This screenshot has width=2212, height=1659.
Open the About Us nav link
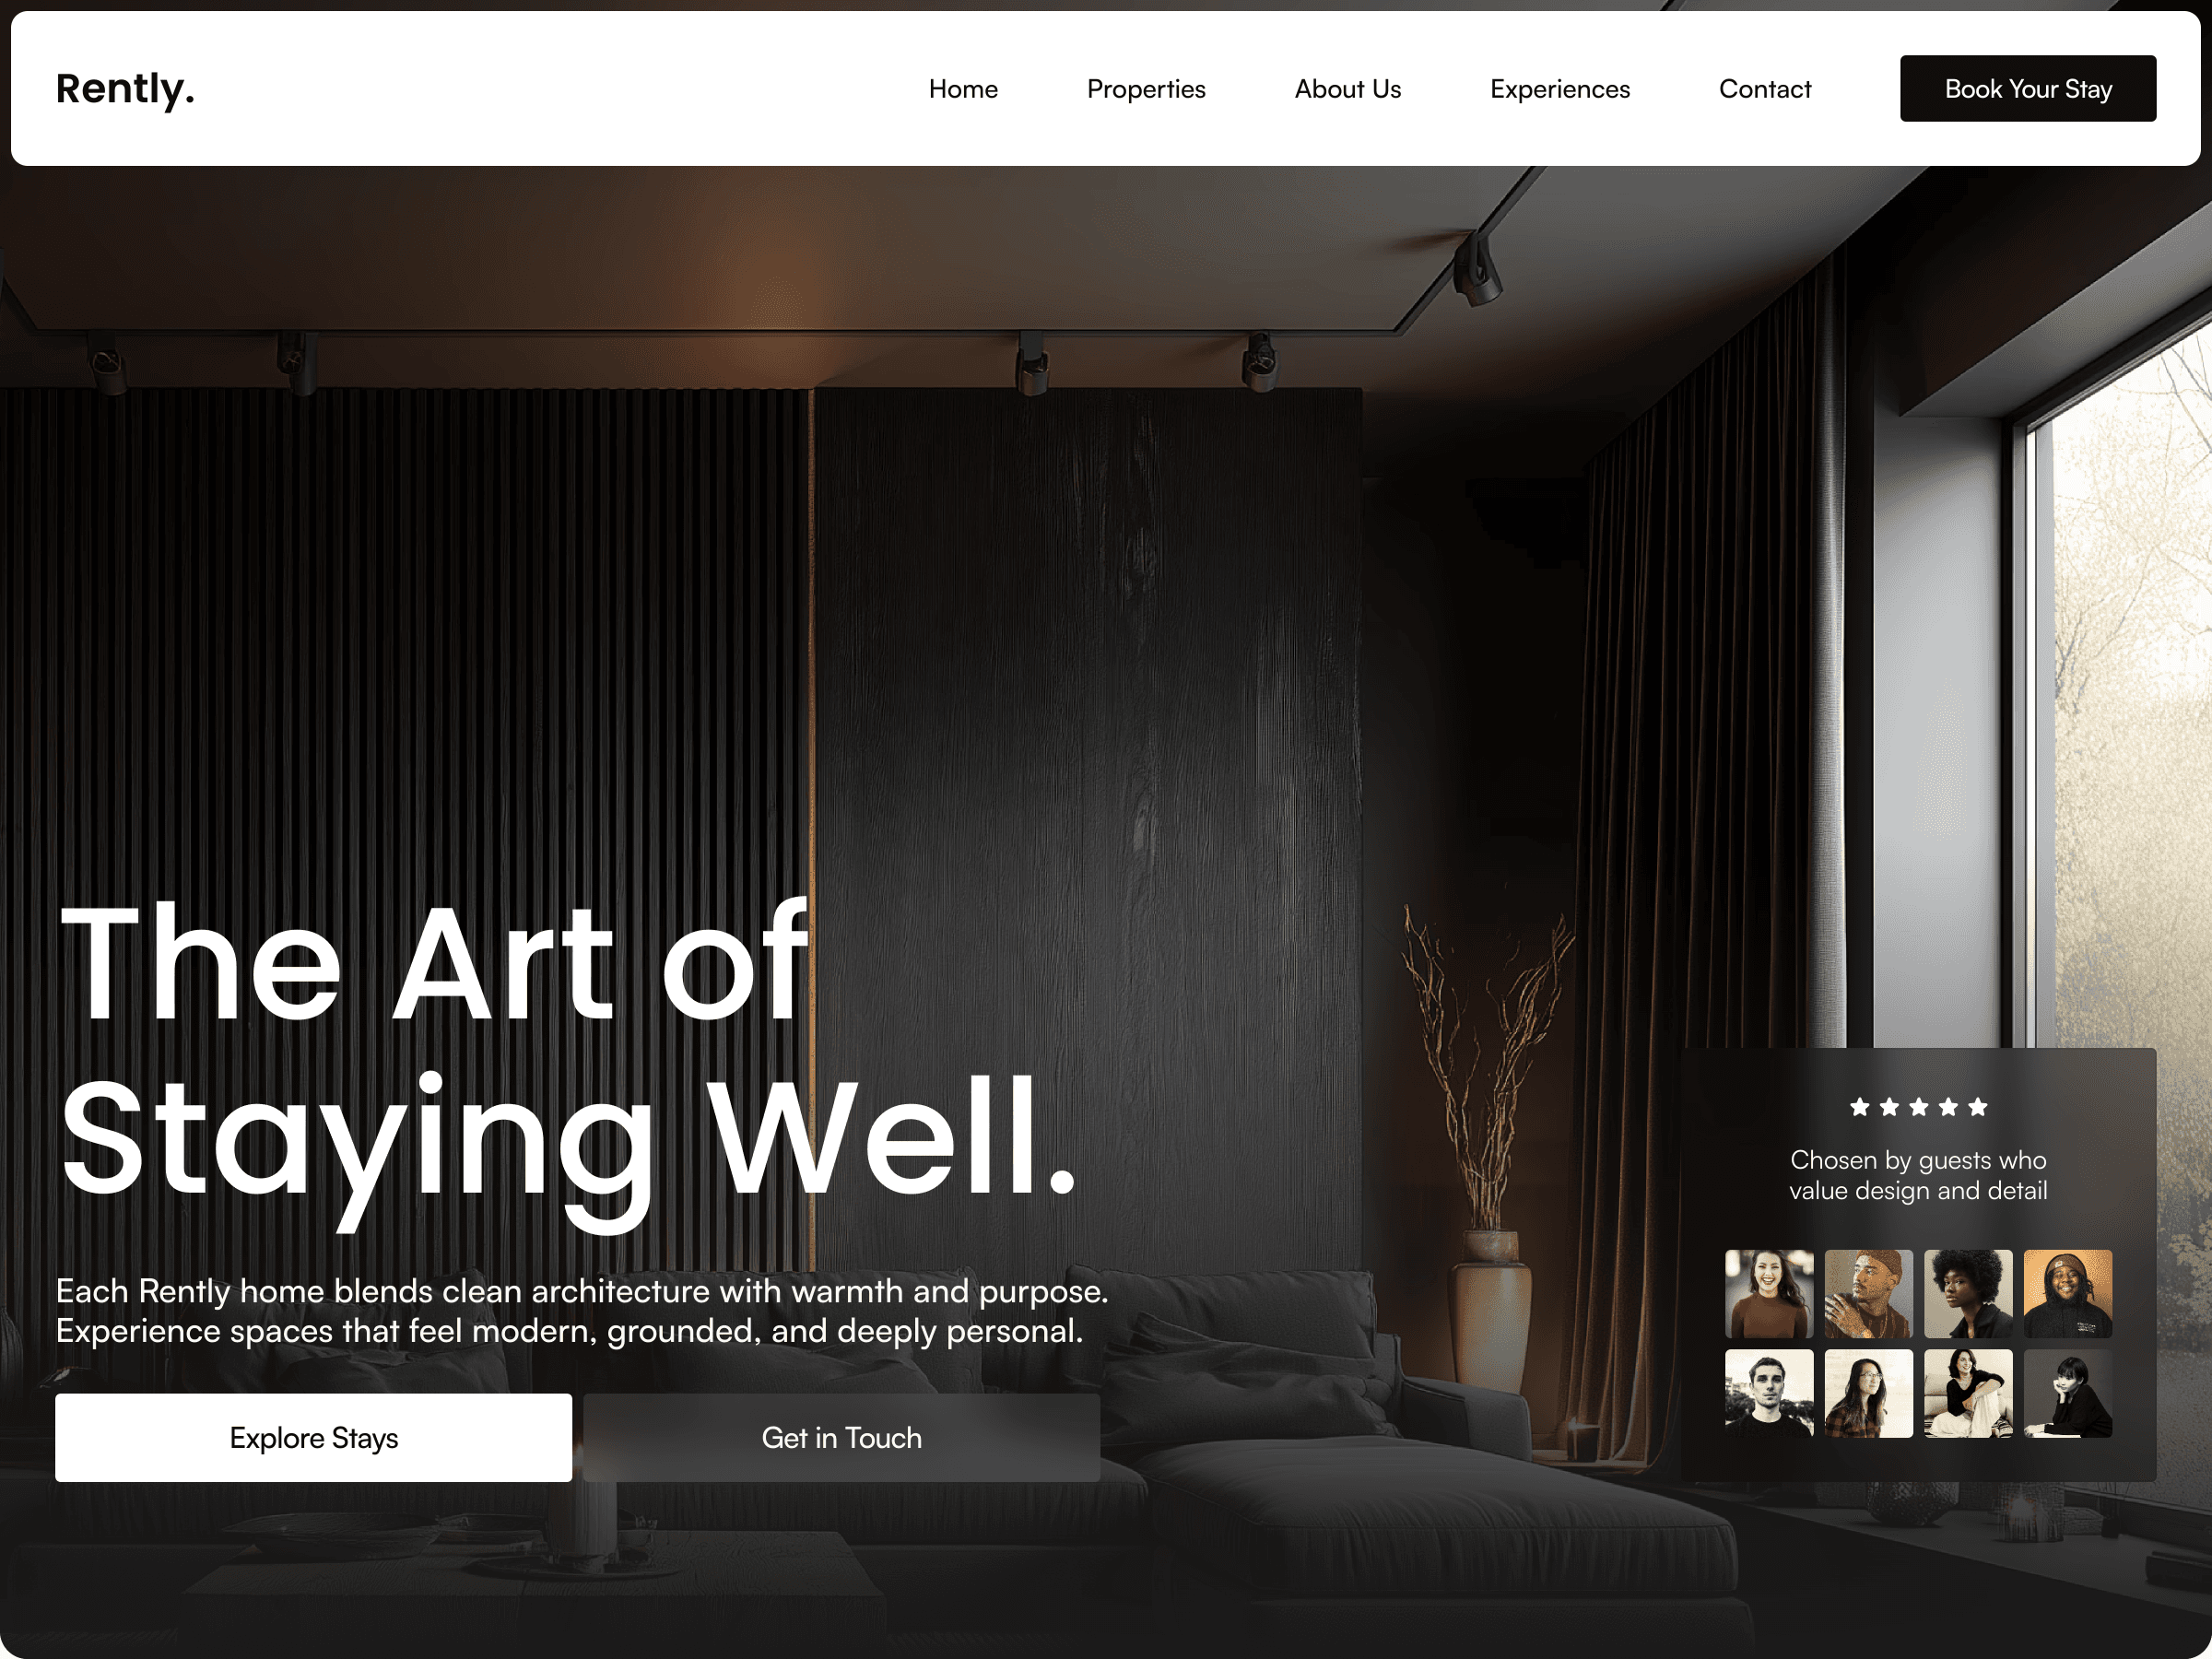tap(1347, 89)
